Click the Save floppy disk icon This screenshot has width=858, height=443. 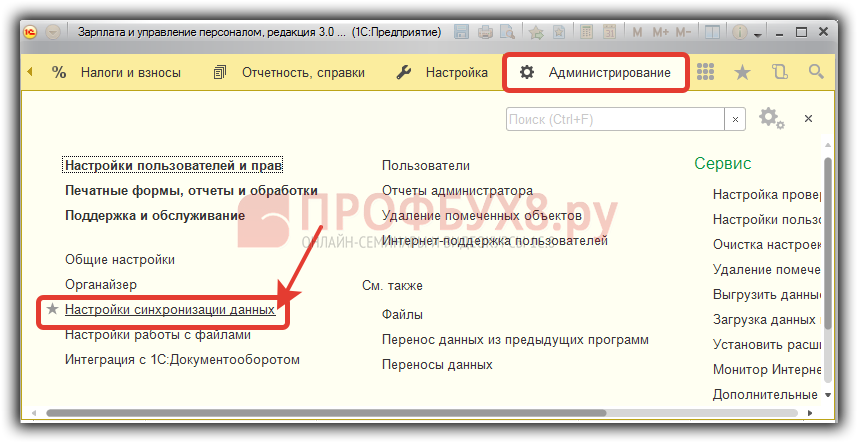point(461,32)
